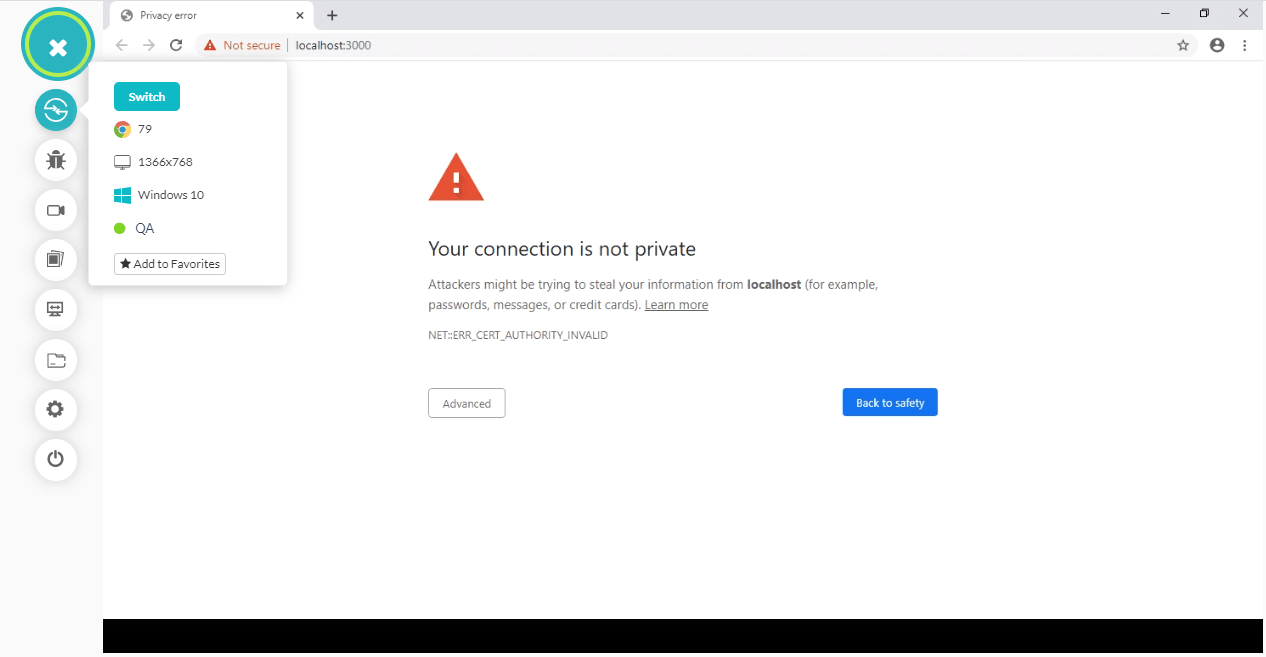Open the screenshot capture tool
Image resolution: width=1266 pixels, height=657 pixels.
coord(56,260)
